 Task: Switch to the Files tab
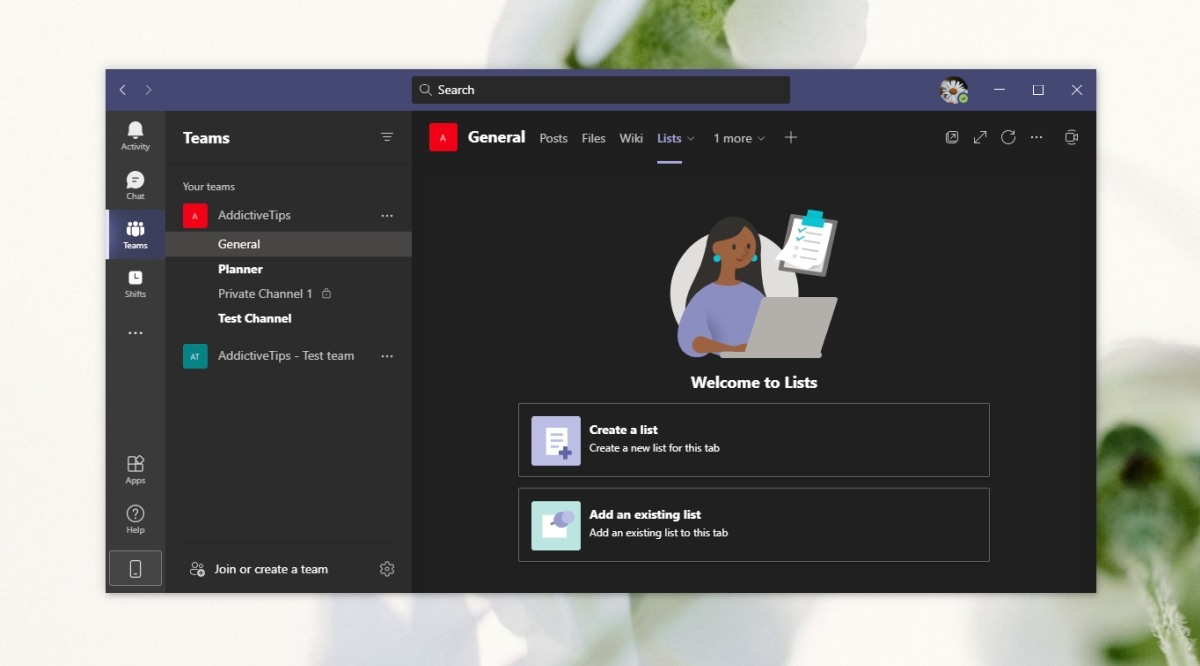[594, 138]
